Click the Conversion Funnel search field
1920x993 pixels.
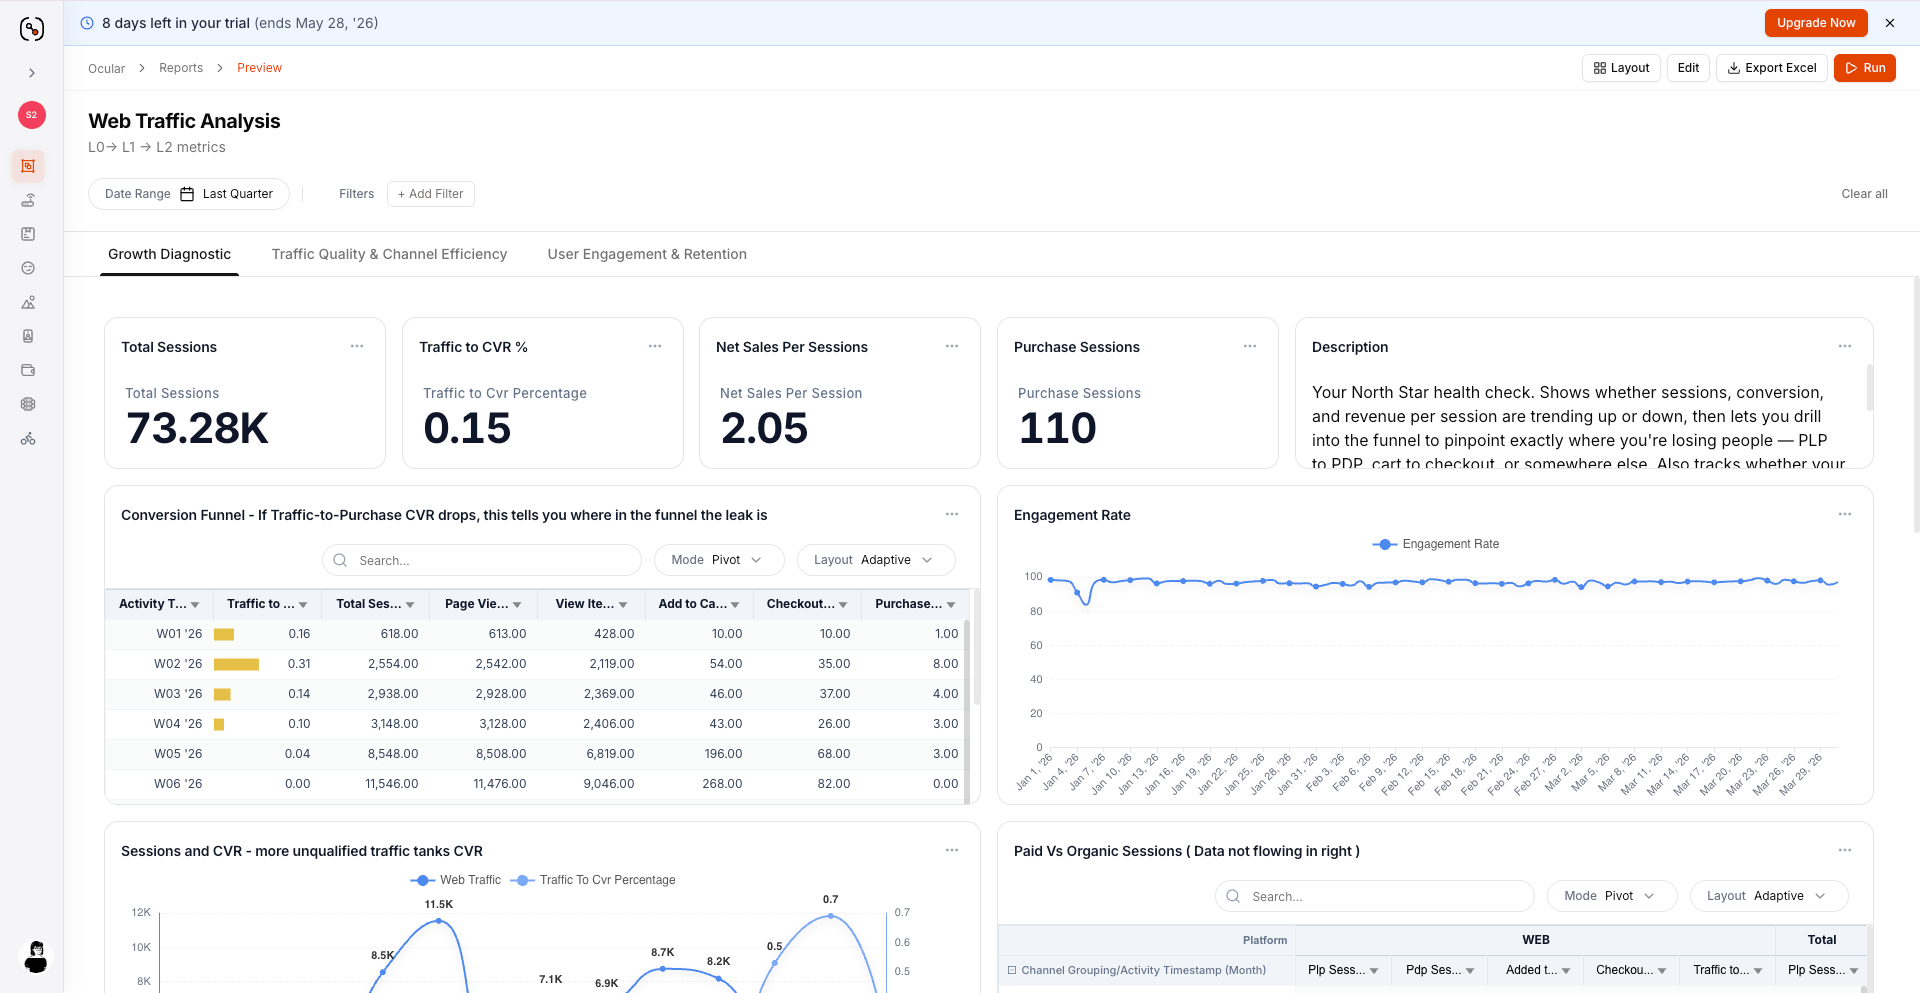point(482,560)
